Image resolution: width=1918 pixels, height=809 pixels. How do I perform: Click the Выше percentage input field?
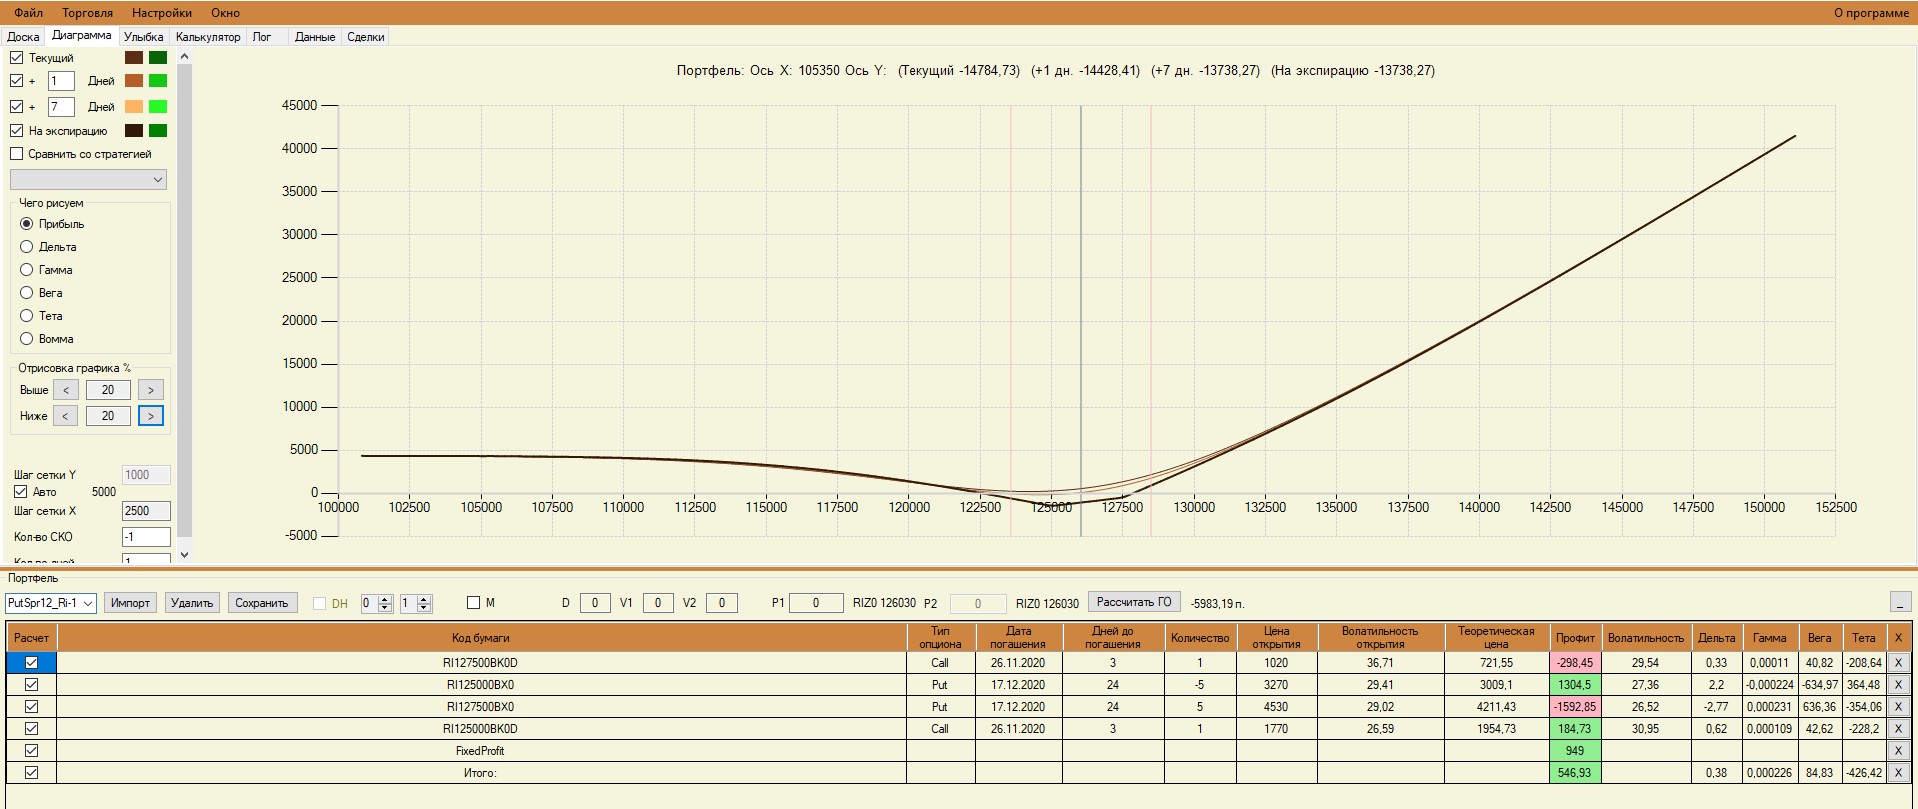pyautogui.click(x=108, y=390)
